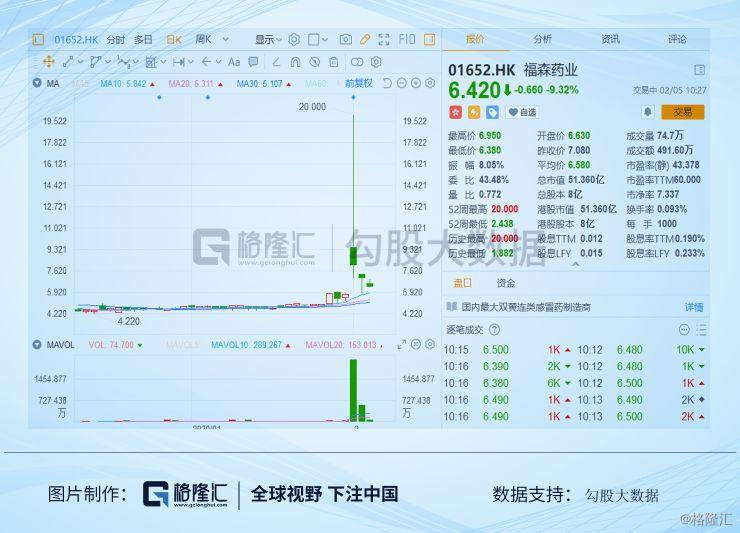Open MA indicator settings gear

(430, 83)
